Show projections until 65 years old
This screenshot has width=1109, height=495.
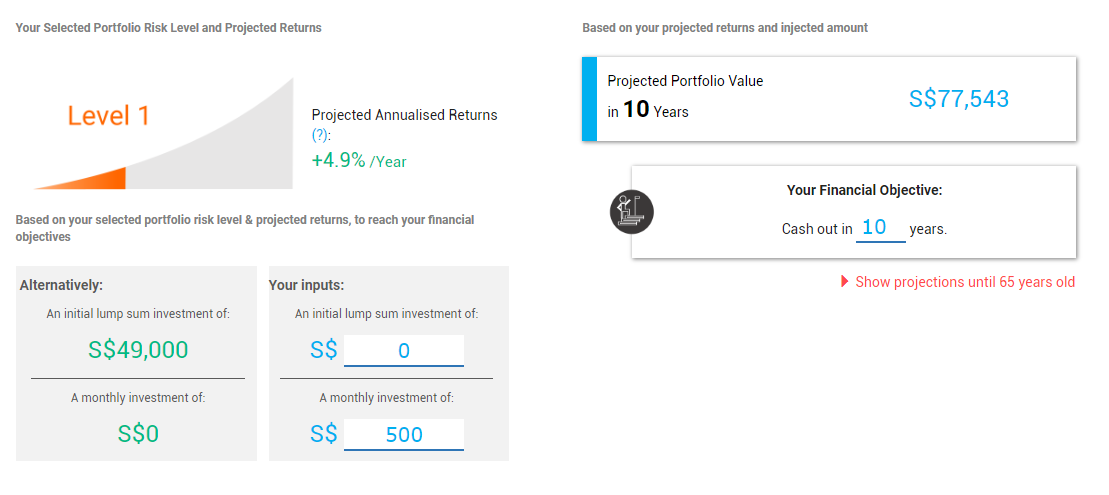point(964,282)
